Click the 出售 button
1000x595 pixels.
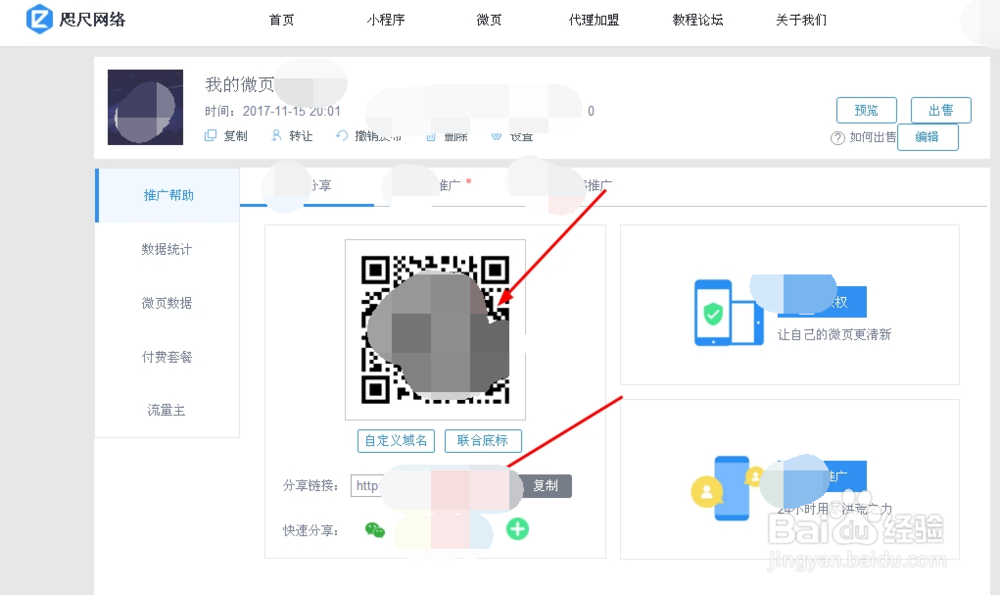(941, 110)
